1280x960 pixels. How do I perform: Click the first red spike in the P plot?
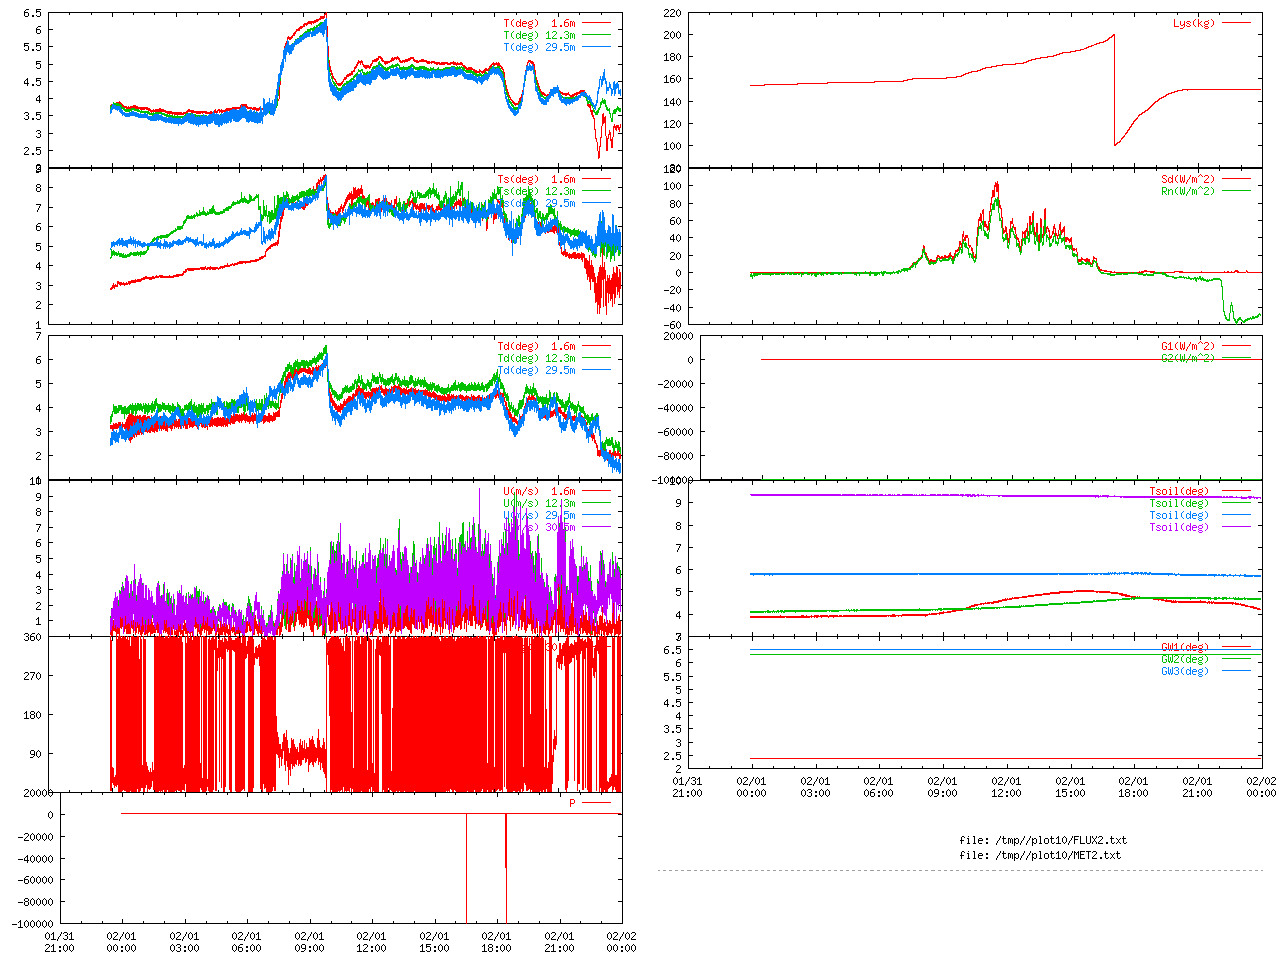(x=466, y=868)
